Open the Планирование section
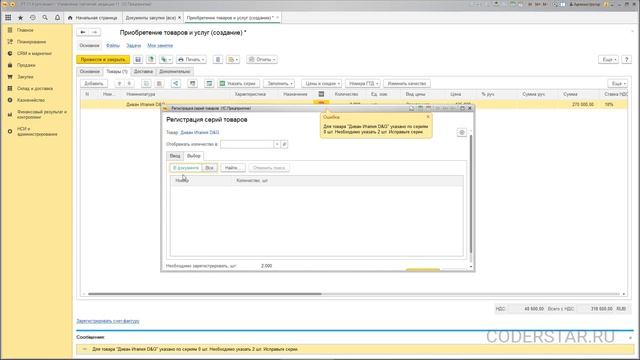 click(x=31, y=42)
